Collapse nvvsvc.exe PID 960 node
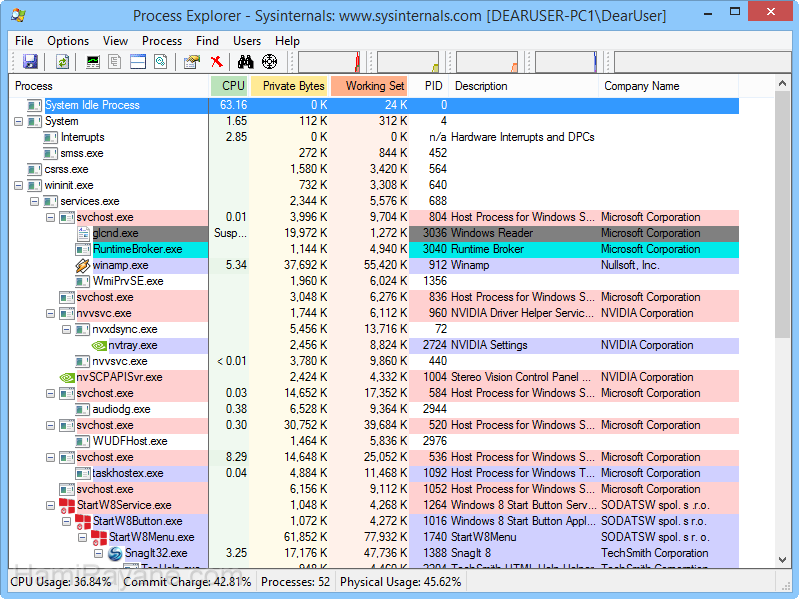The height and width of the screenshot is (599, 799). click(50, 313)
